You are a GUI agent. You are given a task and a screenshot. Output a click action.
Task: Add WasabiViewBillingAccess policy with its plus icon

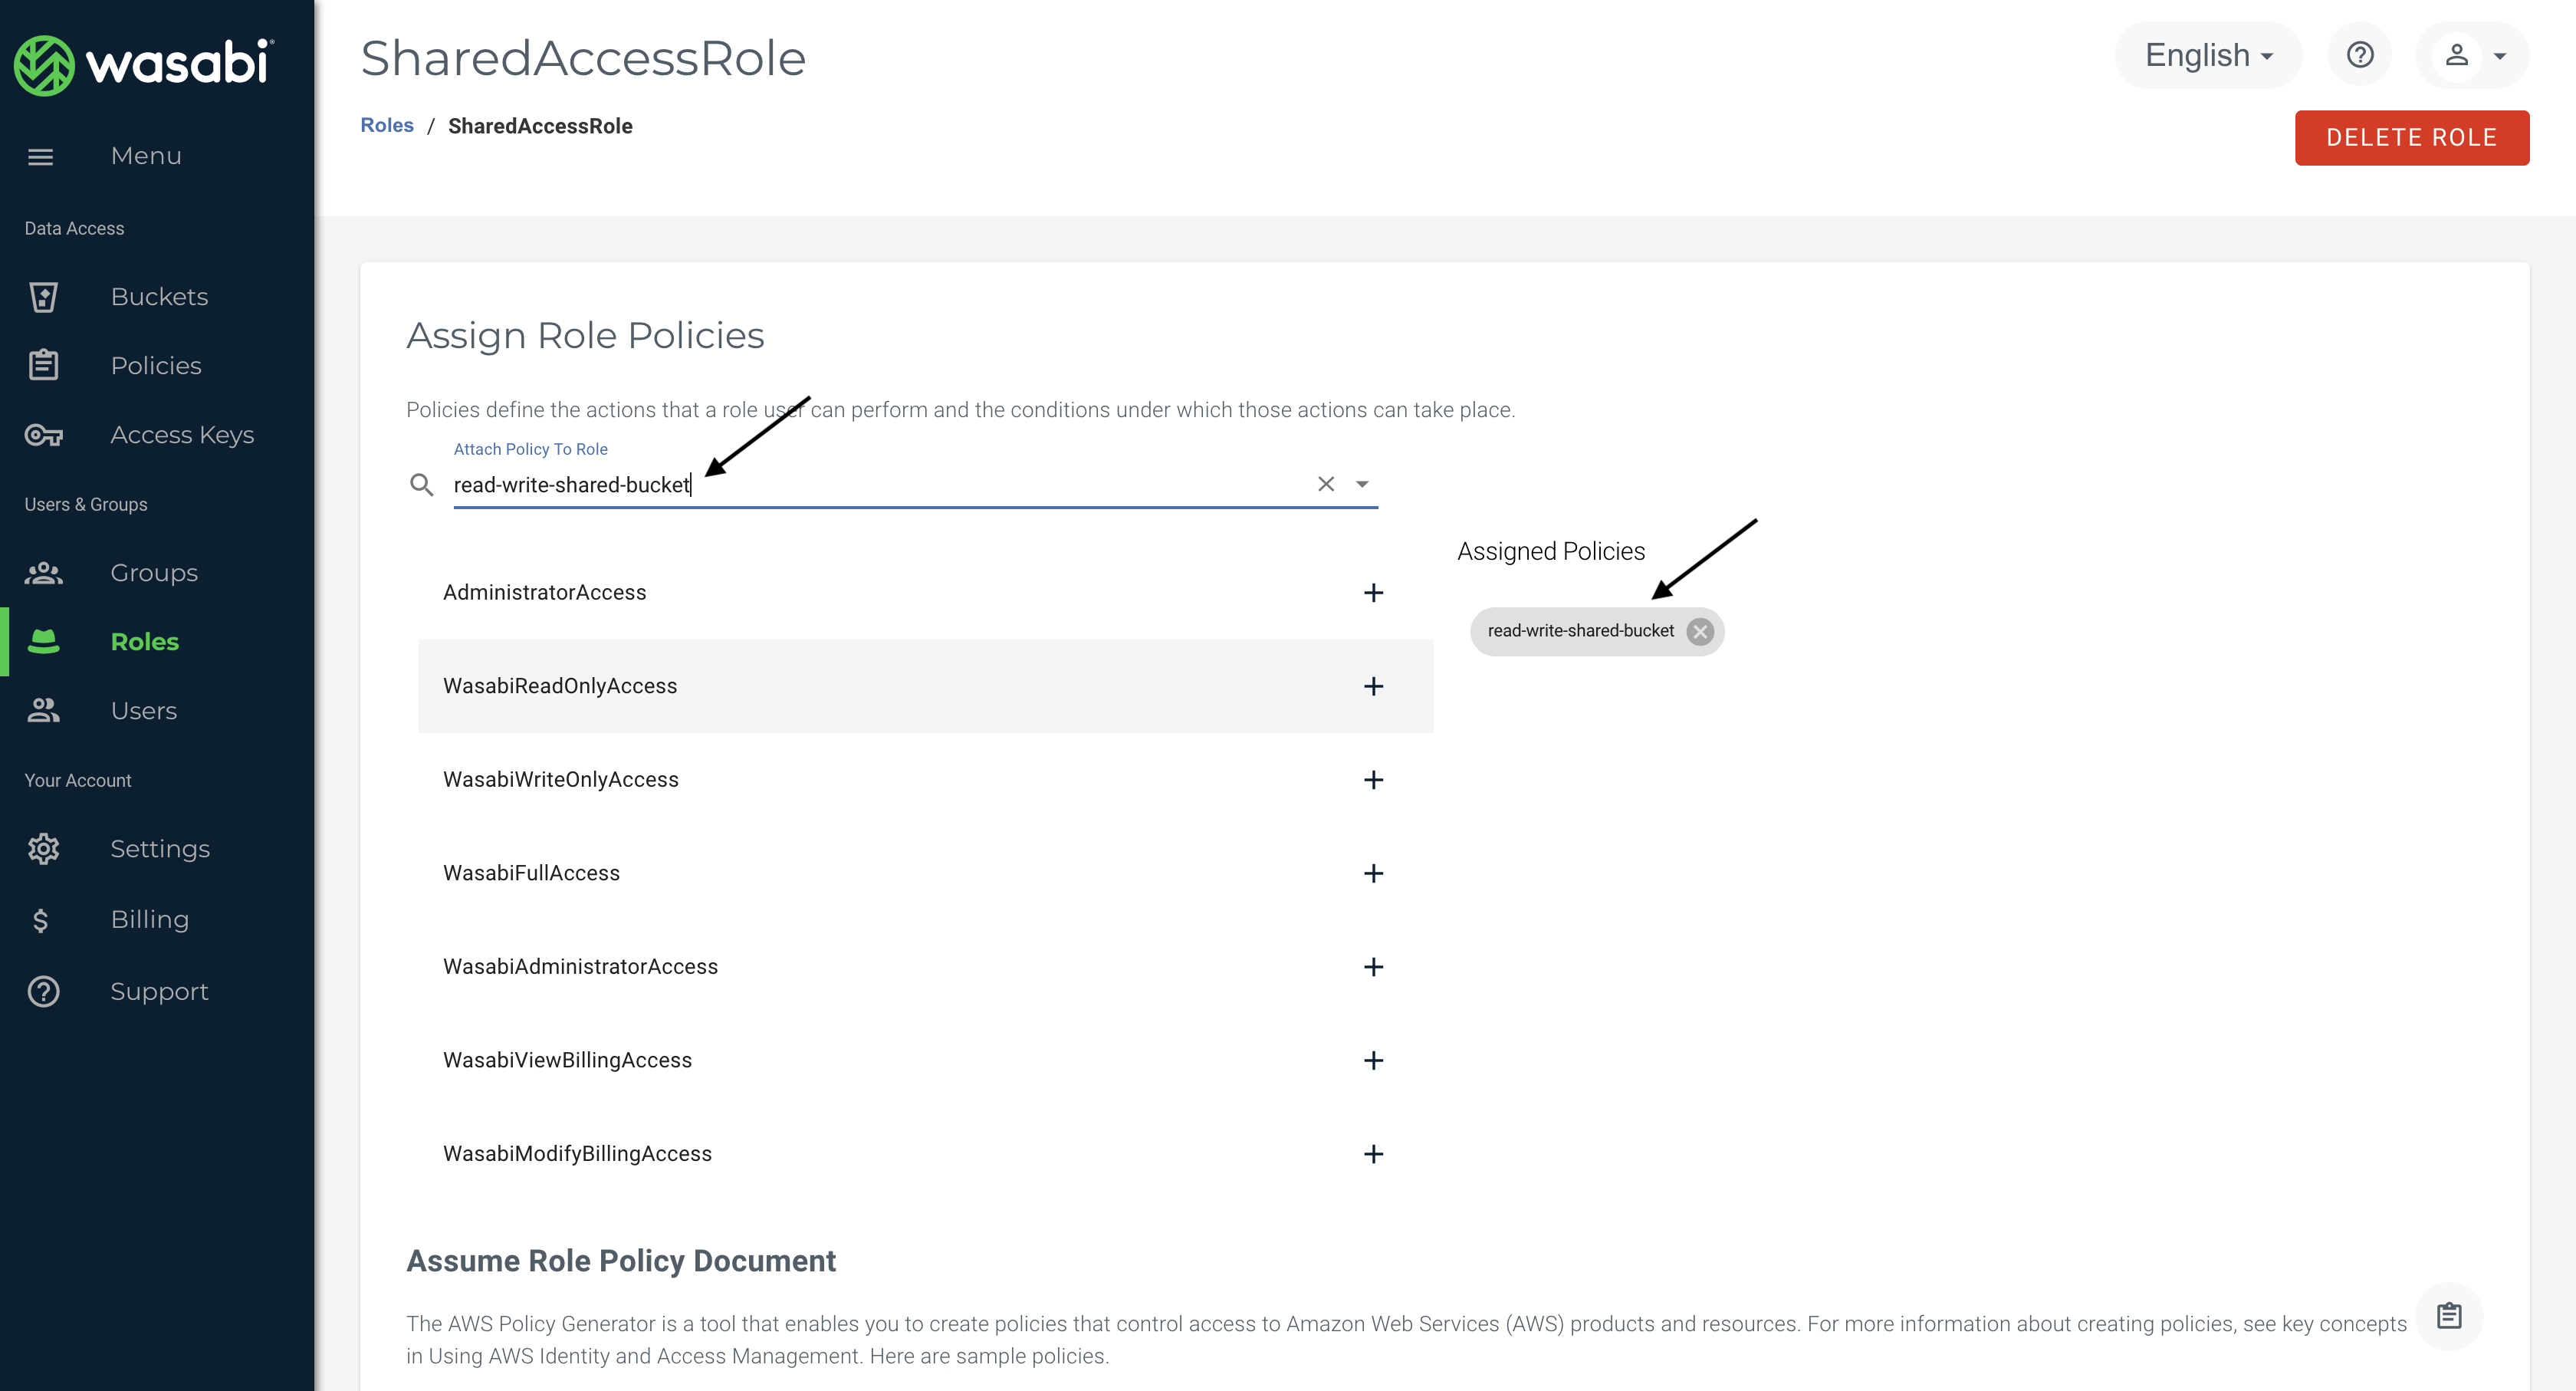pyautogui.click(x=1374, y=1061)
